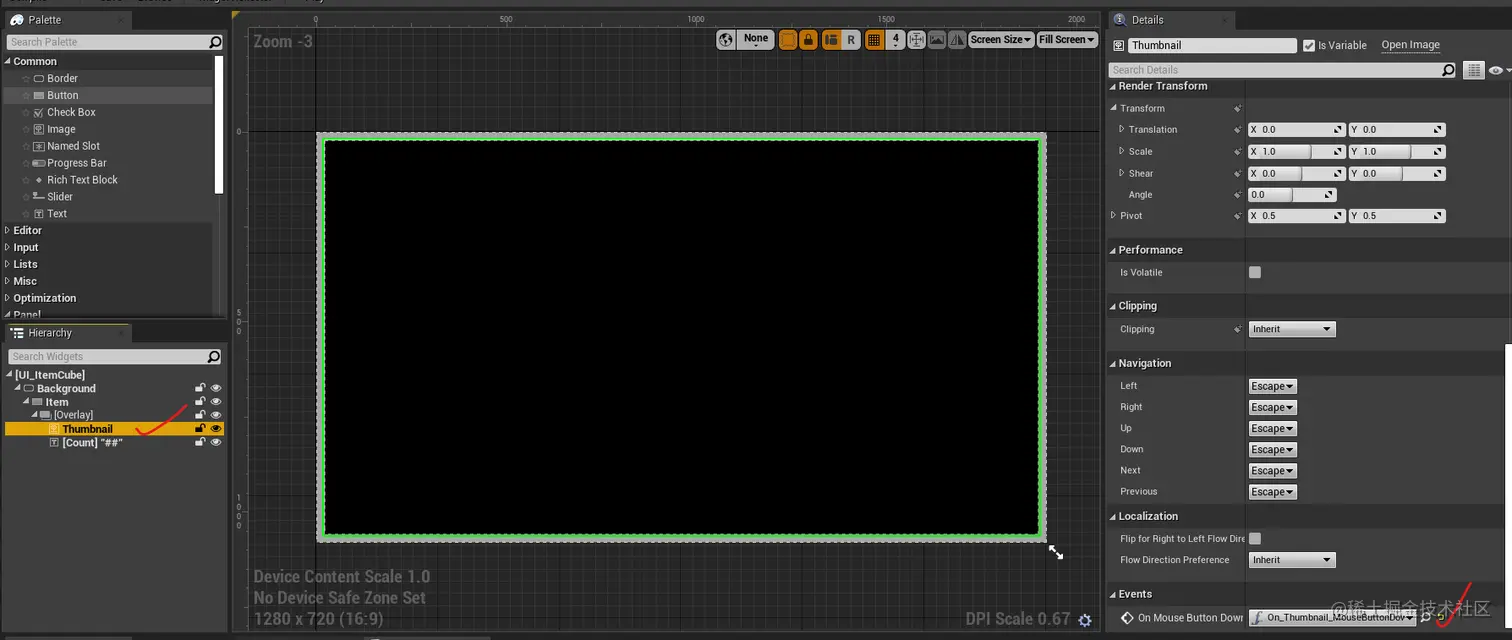Click the magnifier in Search Details
The image size is (1512, 640).
coord(1448,70)
